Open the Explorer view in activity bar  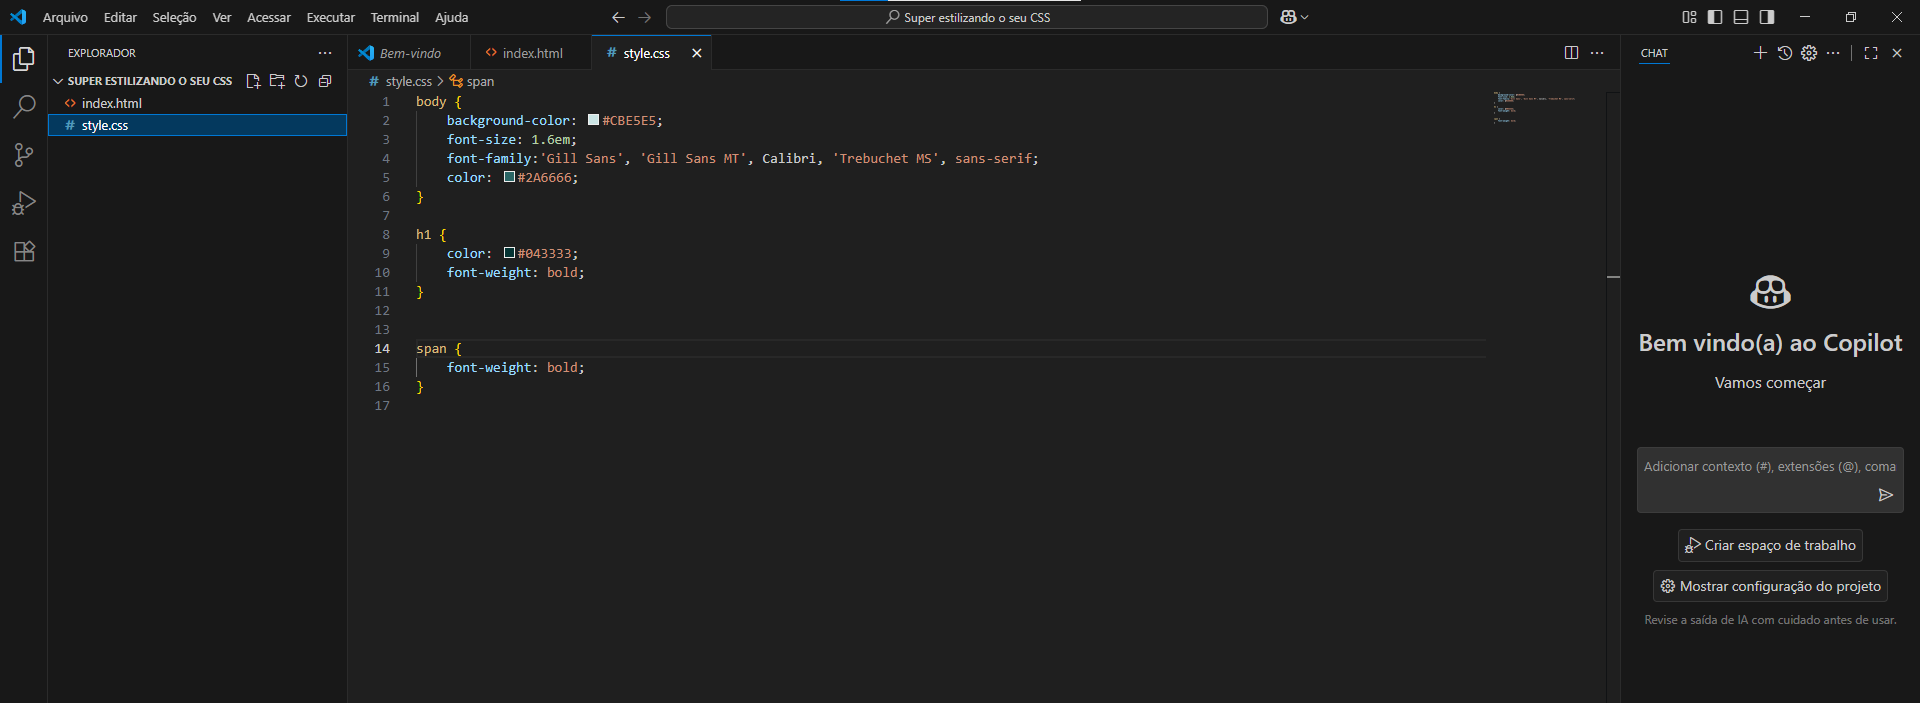tap(24, 59)
